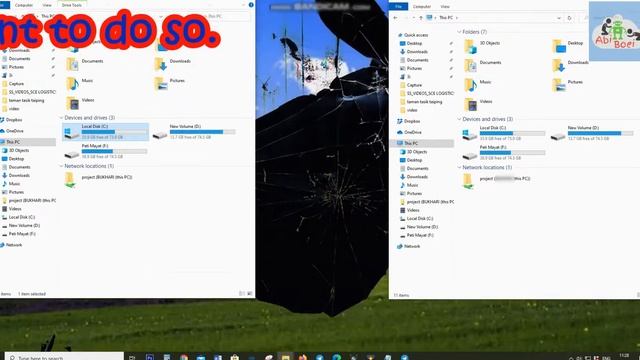The width and height of the screenshot is (640, 360).
Task: Open File Explorer on the taskbar
Action: 285,357
